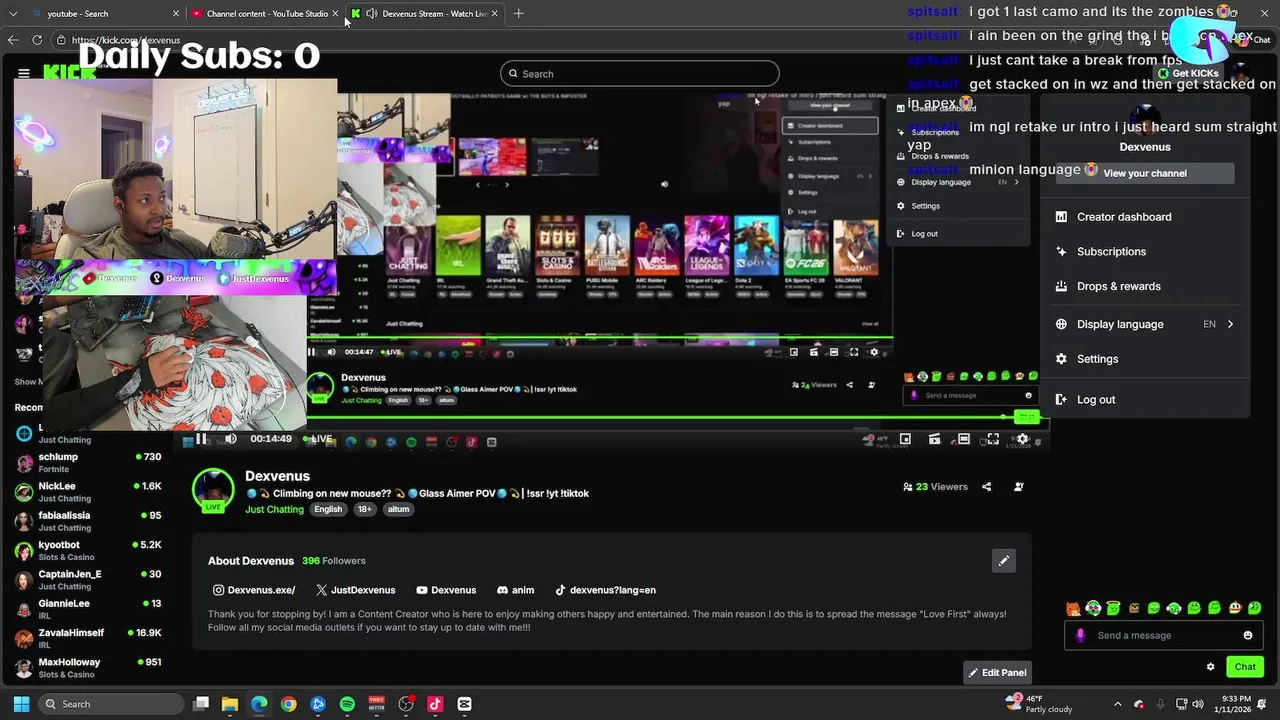
Task: Open chat settings gear next to Chat button
Action: click(1210, 667)
